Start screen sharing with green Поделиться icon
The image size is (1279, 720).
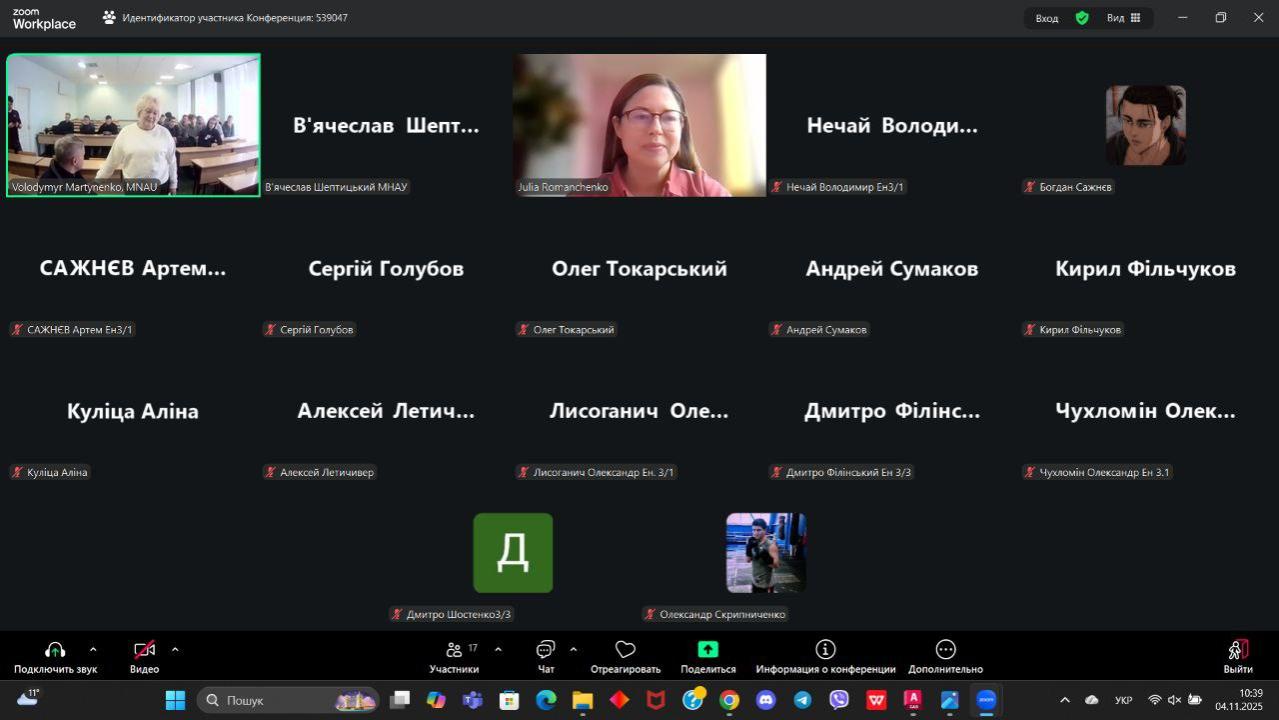(707, 649)
